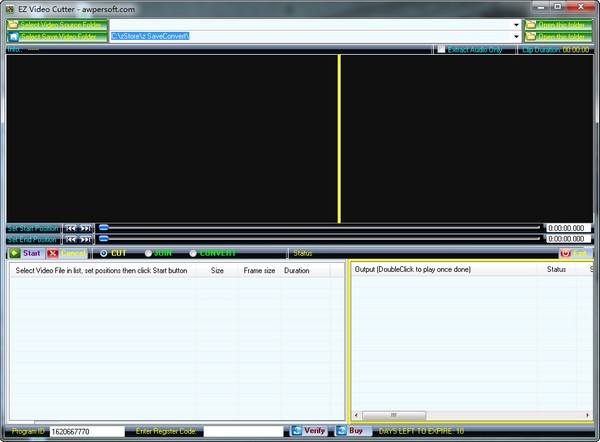
Task: Click the red Cancel X icon
Action: (x=53, y=253)
